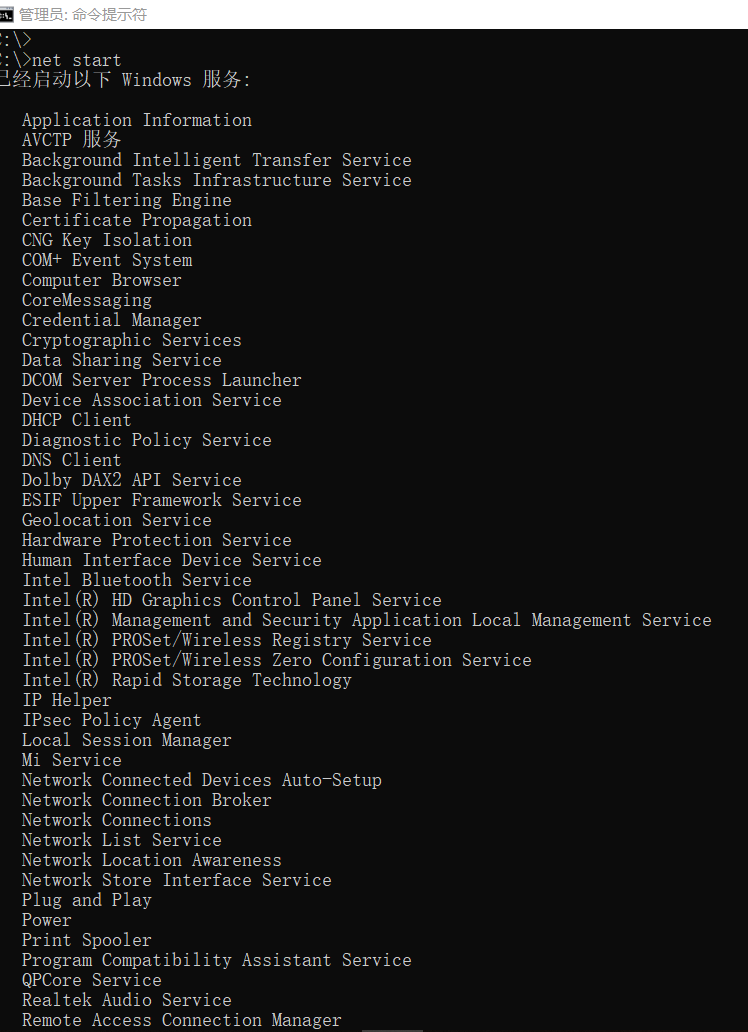748x1032 pixels.
Task: Click the title text 管理员: 命令提示符
Action: point(83,14)
